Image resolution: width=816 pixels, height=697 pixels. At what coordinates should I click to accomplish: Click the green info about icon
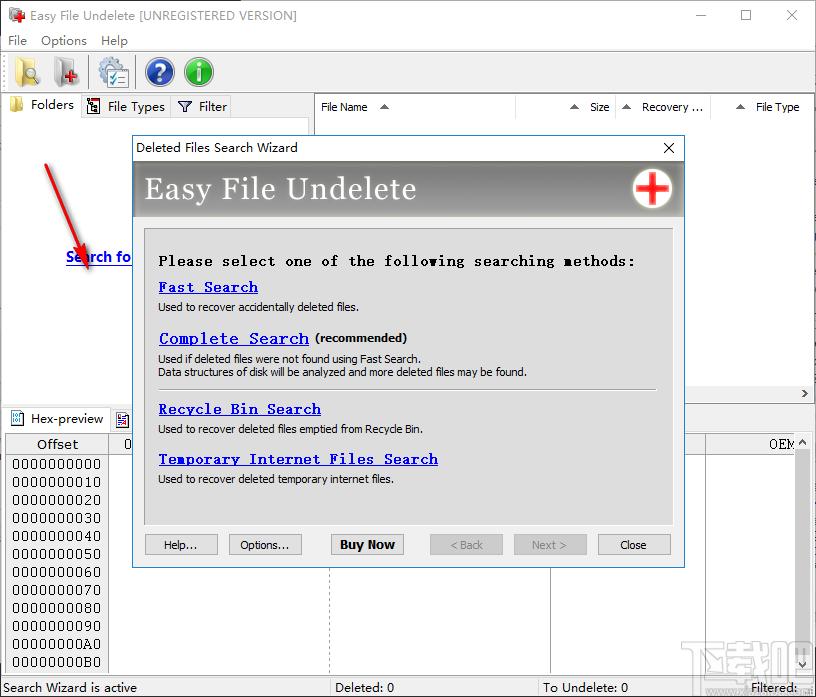tap(198, 72)
